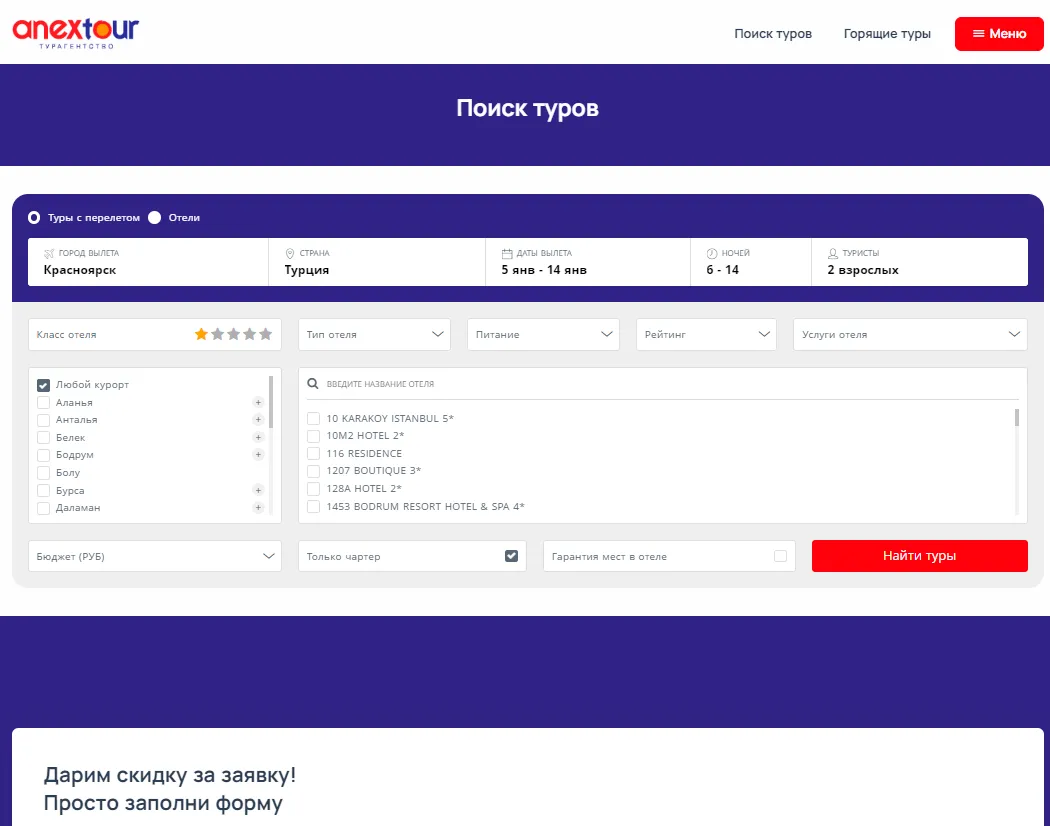Open the Страна selector showing Турция
This screenshot has width=1050, height=826.
click(x=377, y=262)
